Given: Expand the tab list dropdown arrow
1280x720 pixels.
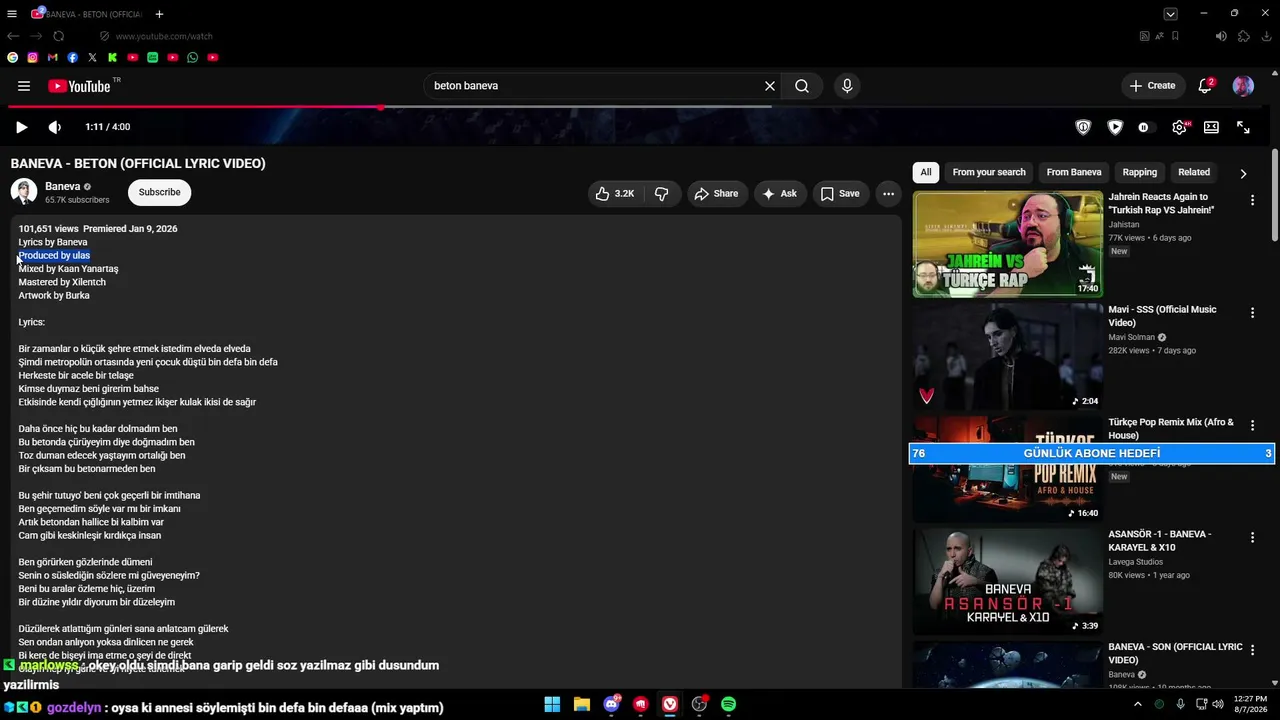Looking at the screenshot, I should (x=1170, y=14).
